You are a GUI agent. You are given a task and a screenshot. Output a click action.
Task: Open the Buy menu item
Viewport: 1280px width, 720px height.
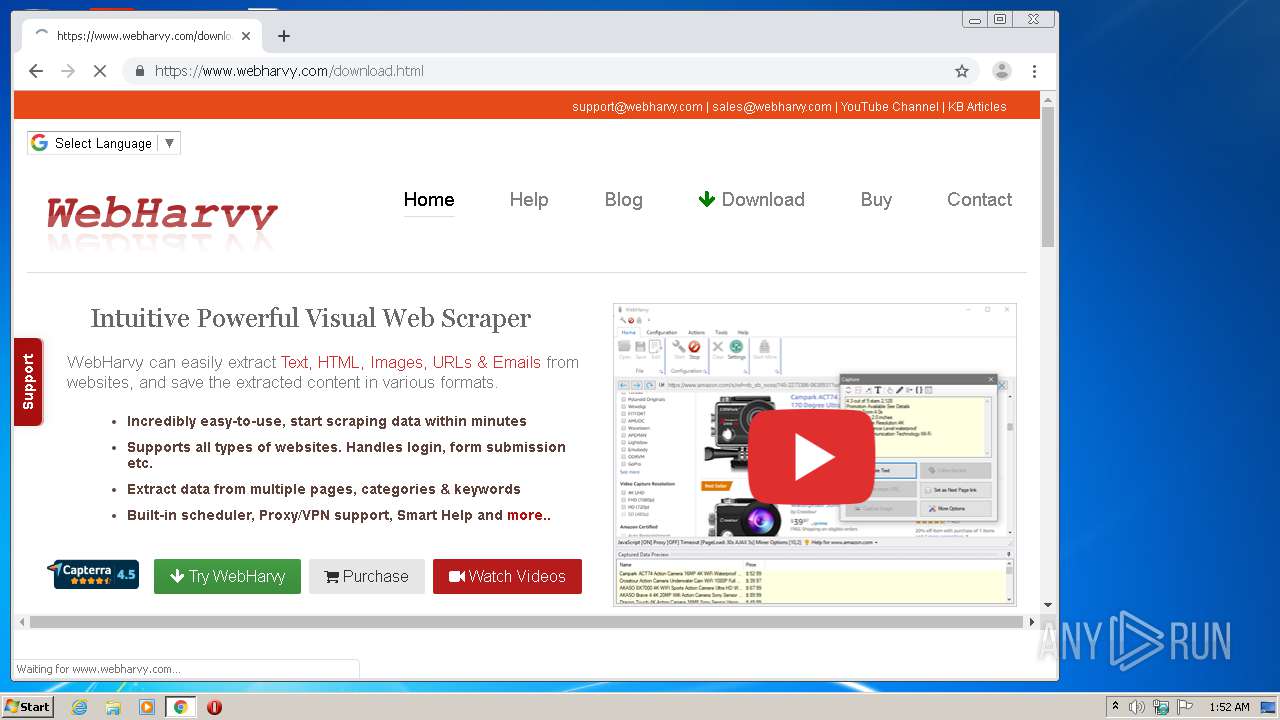click(x=876, y=199)
